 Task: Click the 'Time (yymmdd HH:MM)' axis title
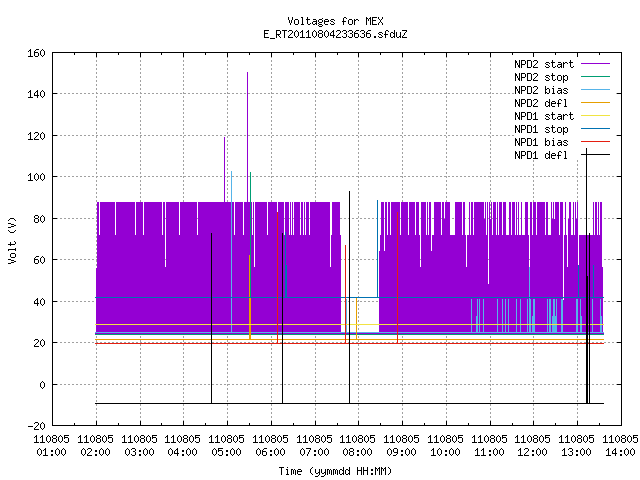(x=335, y=471)
